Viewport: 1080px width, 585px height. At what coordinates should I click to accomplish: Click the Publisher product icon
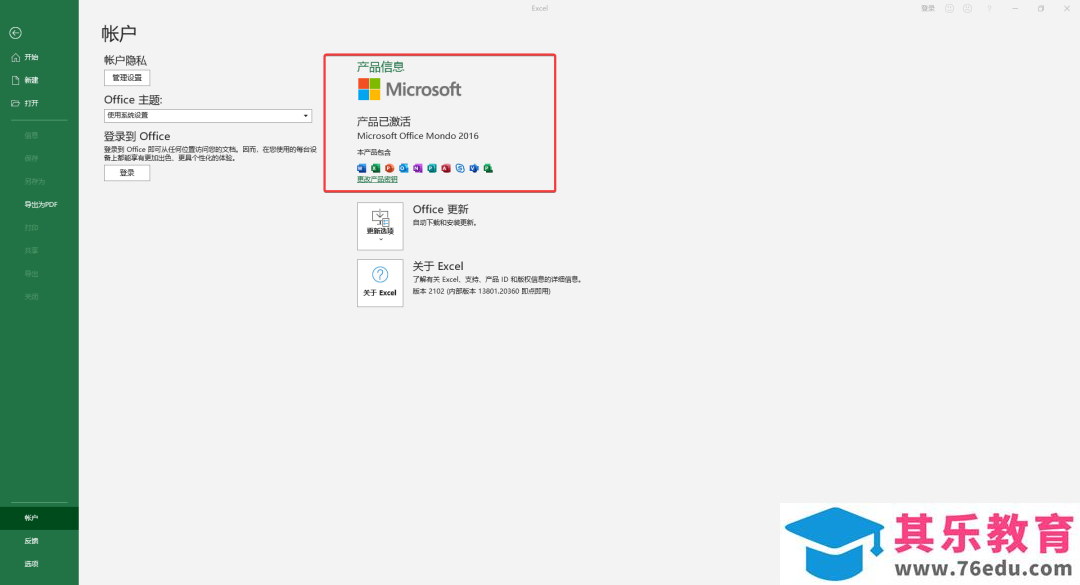click(432, 168)
